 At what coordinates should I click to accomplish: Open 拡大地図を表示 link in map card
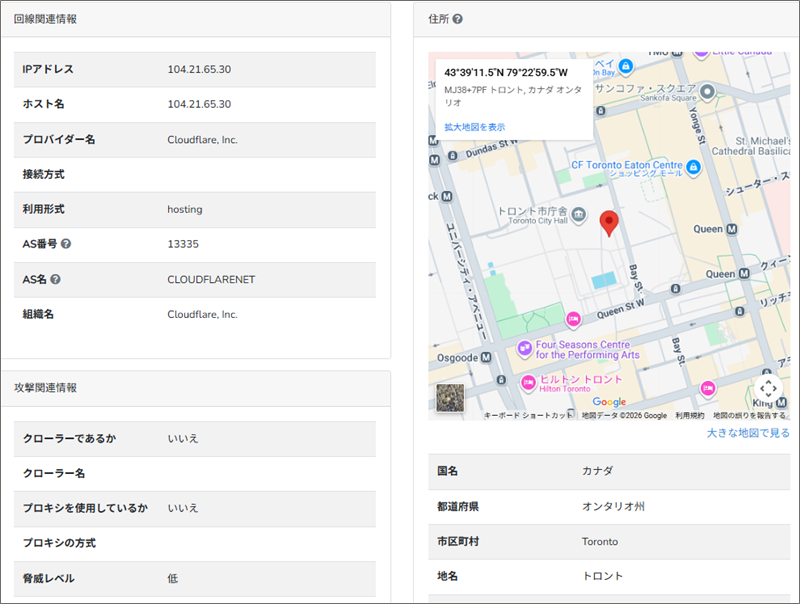(474, 127)
